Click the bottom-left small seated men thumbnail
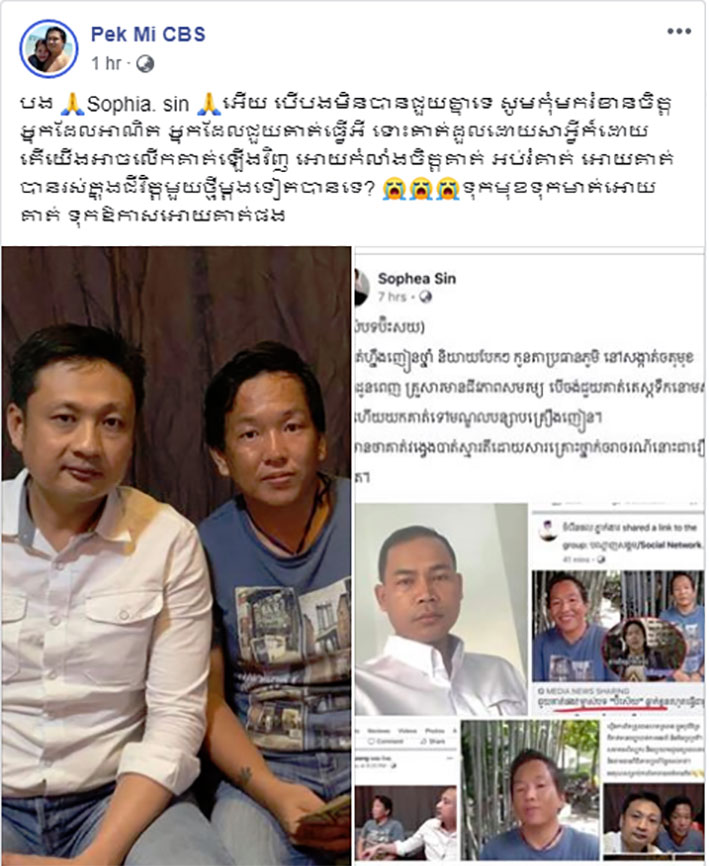 pos(406,823)
